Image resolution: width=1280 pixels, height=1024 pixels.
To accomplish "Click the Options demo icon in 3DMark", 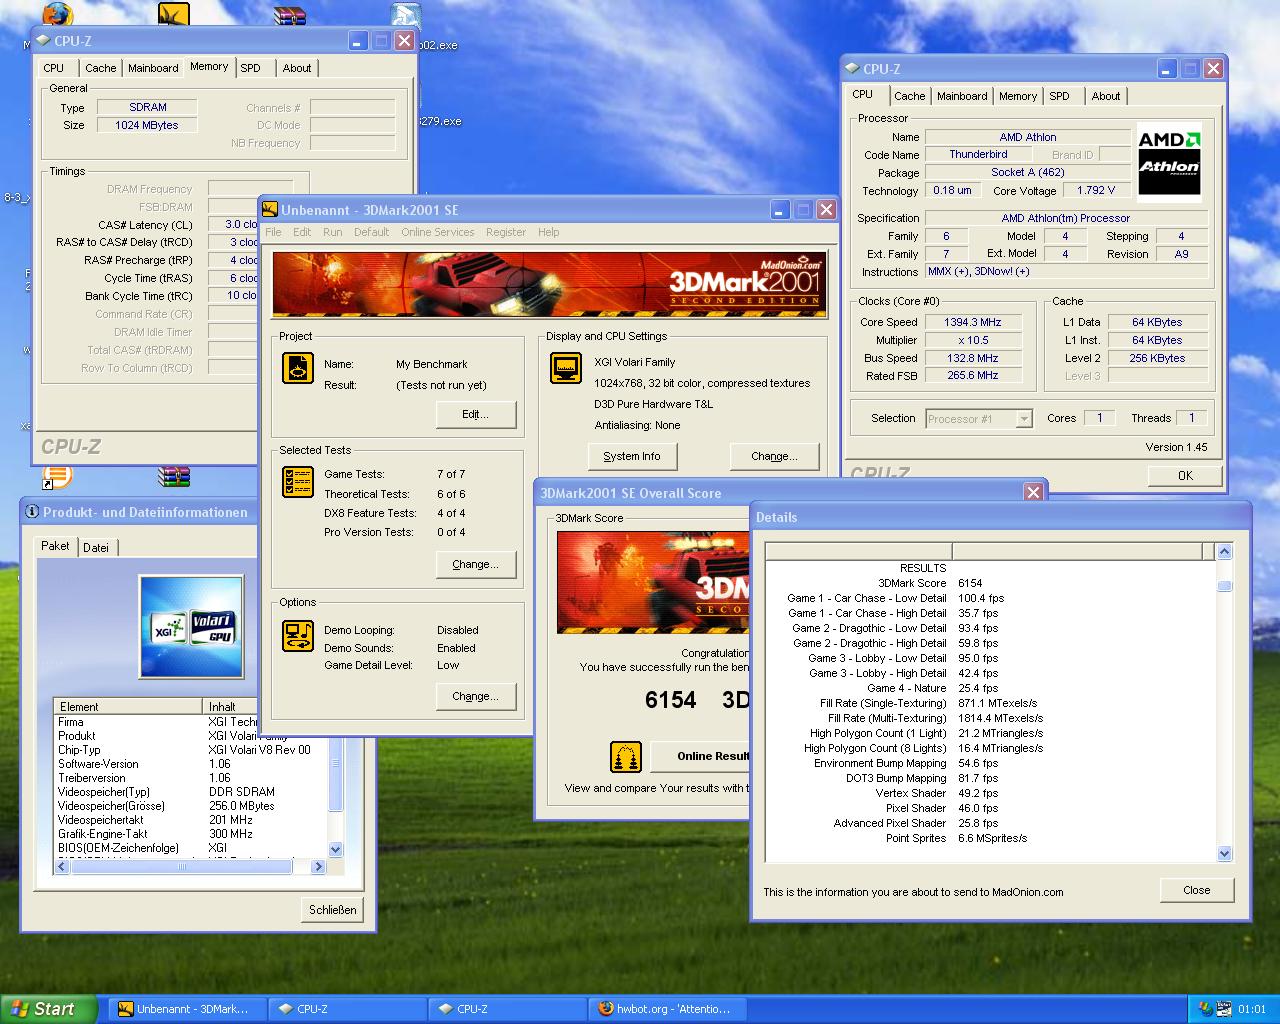I will (x=297, y=636).
